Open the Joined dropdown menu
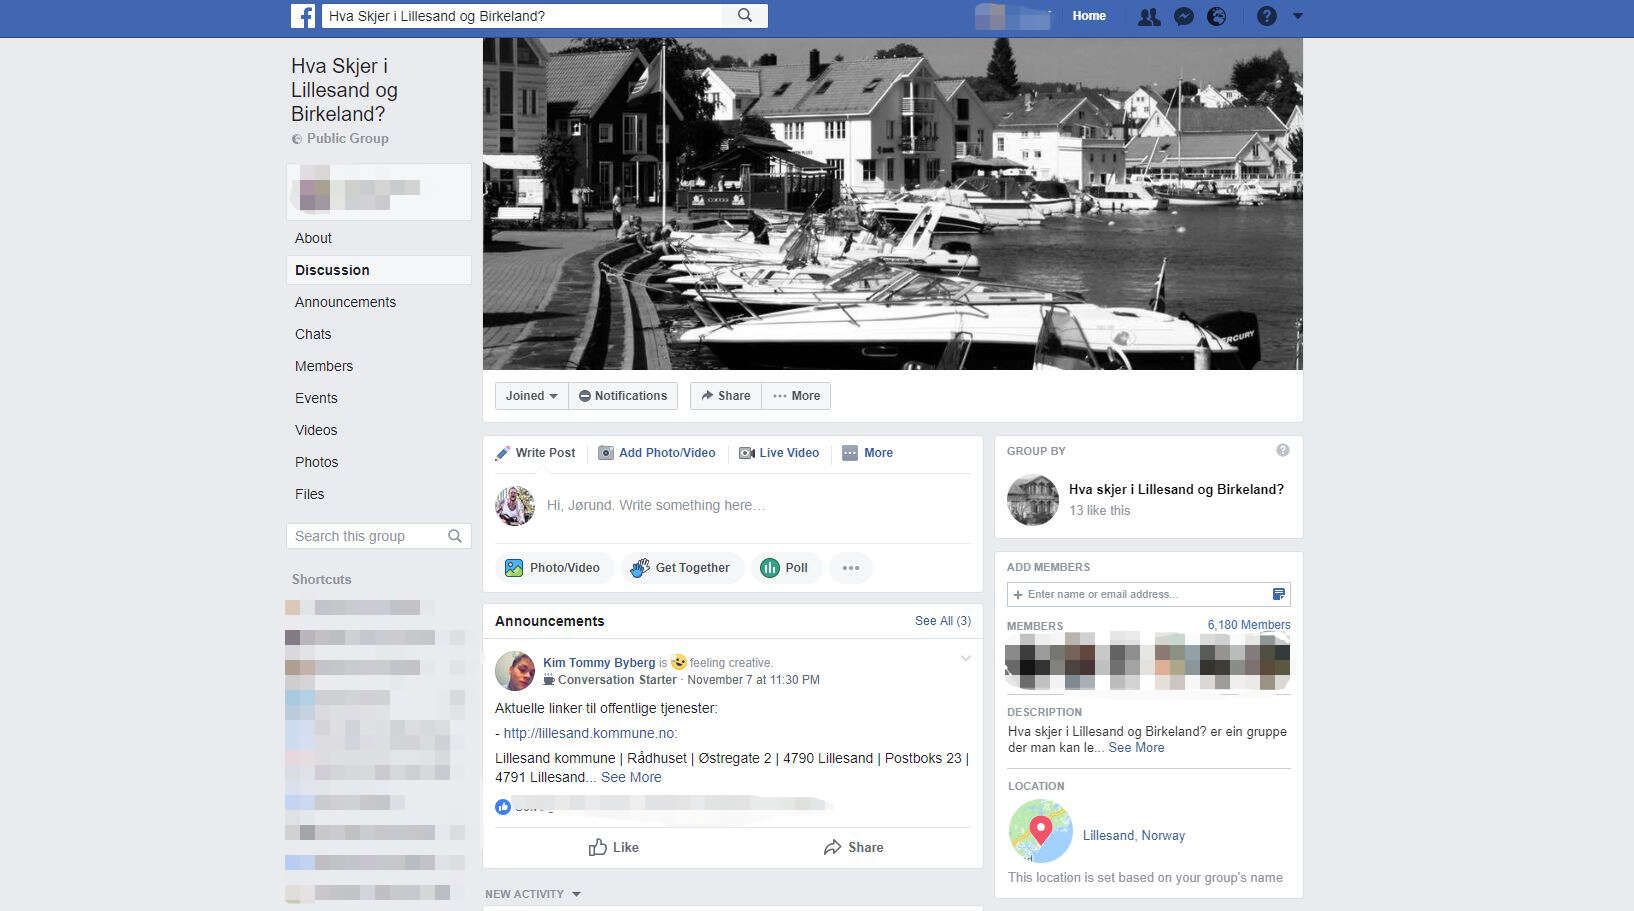Viewport: 1634px width, 911px height. (x=531, y=396)
